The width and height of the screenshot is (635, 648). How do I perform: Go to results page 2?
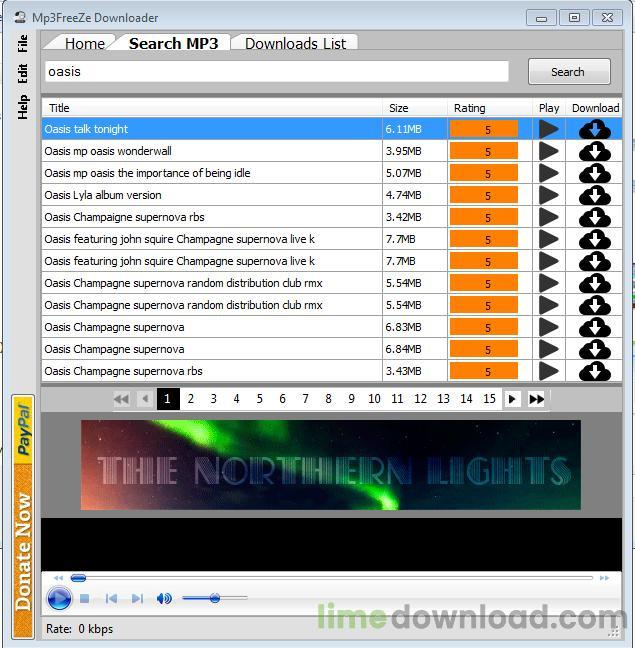coord(190,399)
